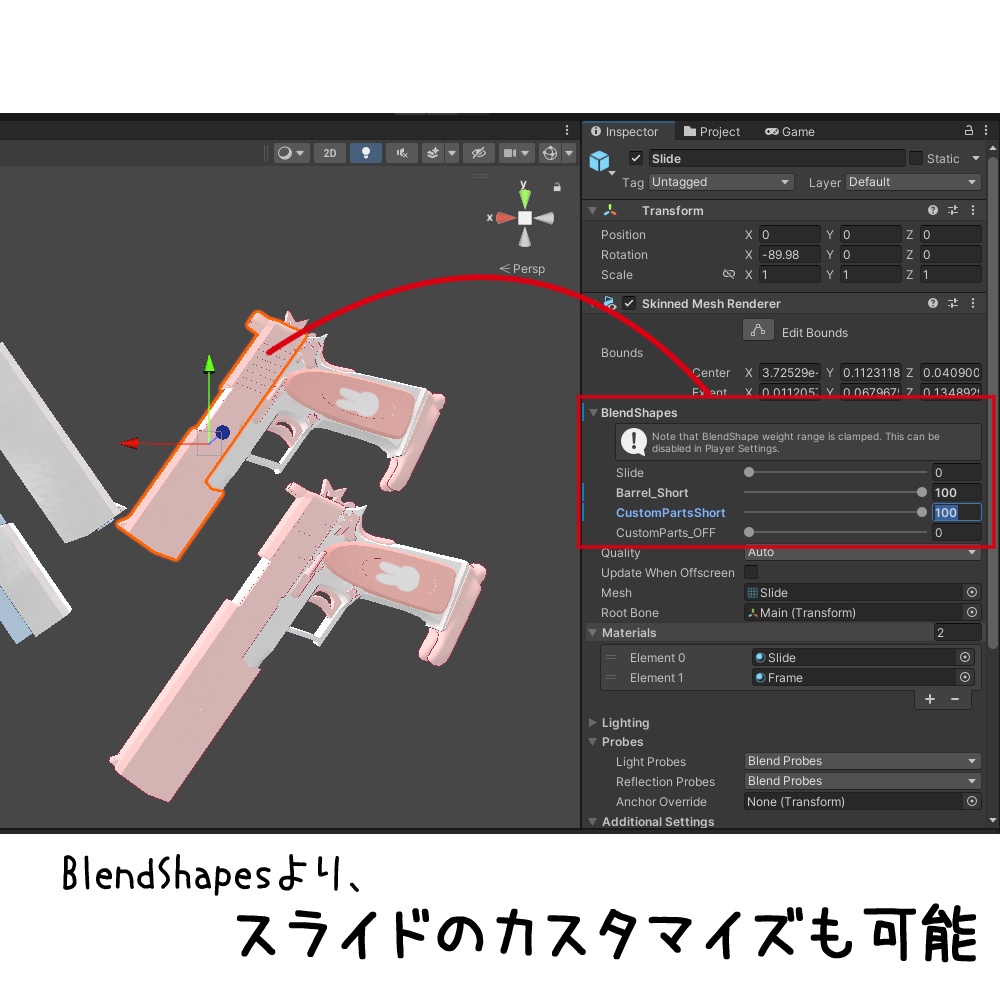The image size is (1000, 1000).
Task: Uncheck the Slide object active checkbox
Action: point(635,158)
